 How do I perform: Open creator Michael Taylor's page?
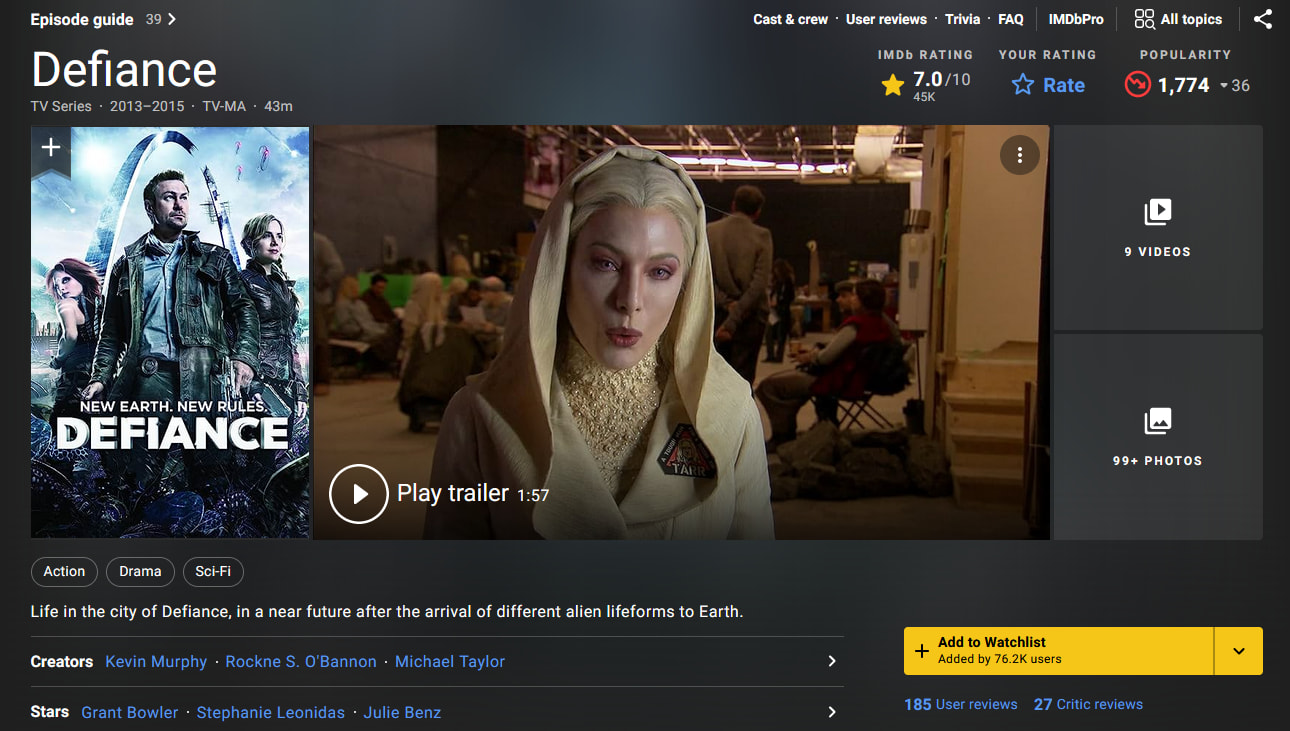tap(450, 661)
